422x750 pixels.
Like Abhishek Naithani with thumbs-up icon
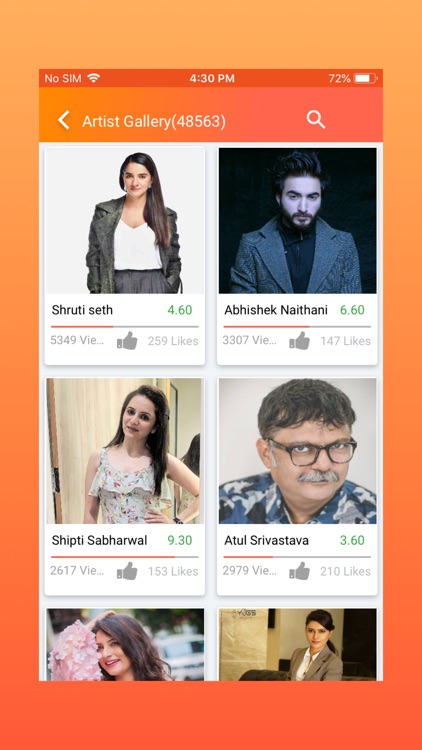point(299,341)
